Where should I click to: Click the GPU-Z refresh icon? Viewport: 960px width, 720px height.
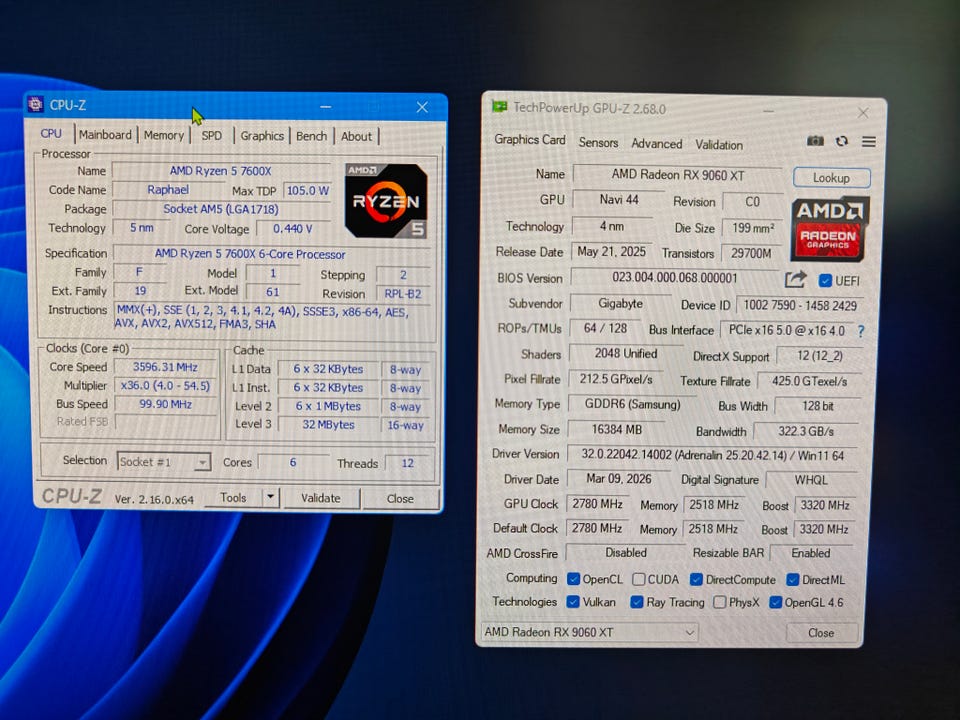(842, 141)
